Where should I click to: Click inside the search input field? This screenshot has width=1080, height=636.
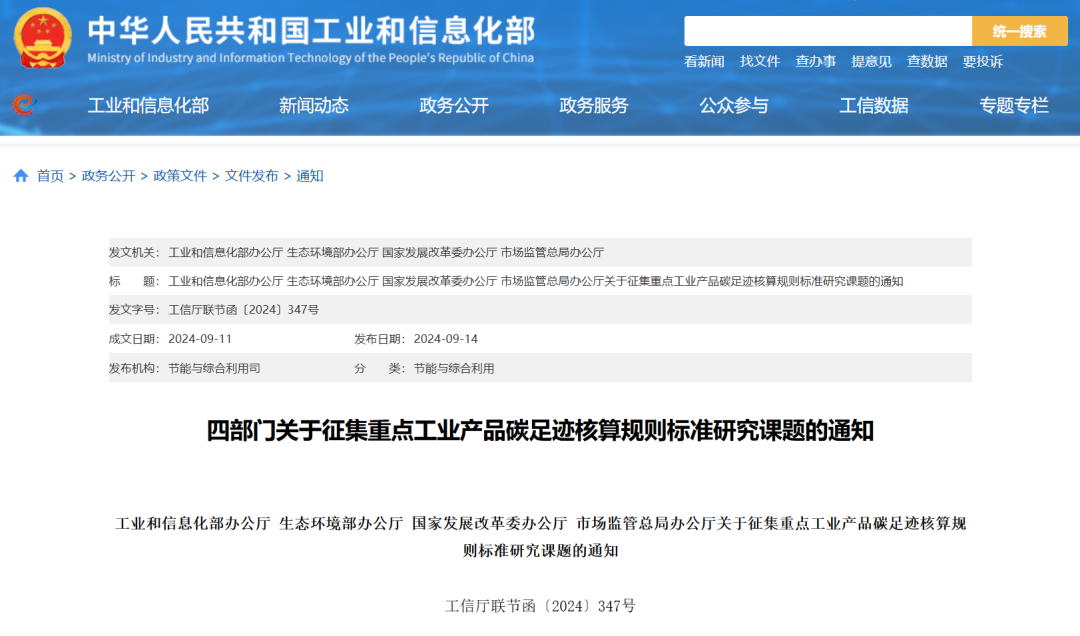[x=830, y=30]
